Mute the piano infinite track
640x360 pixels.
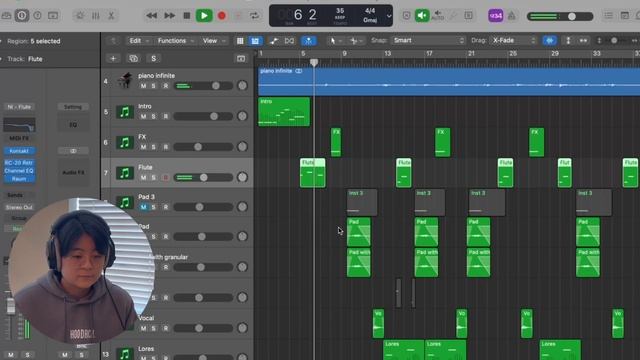point(143,86)
